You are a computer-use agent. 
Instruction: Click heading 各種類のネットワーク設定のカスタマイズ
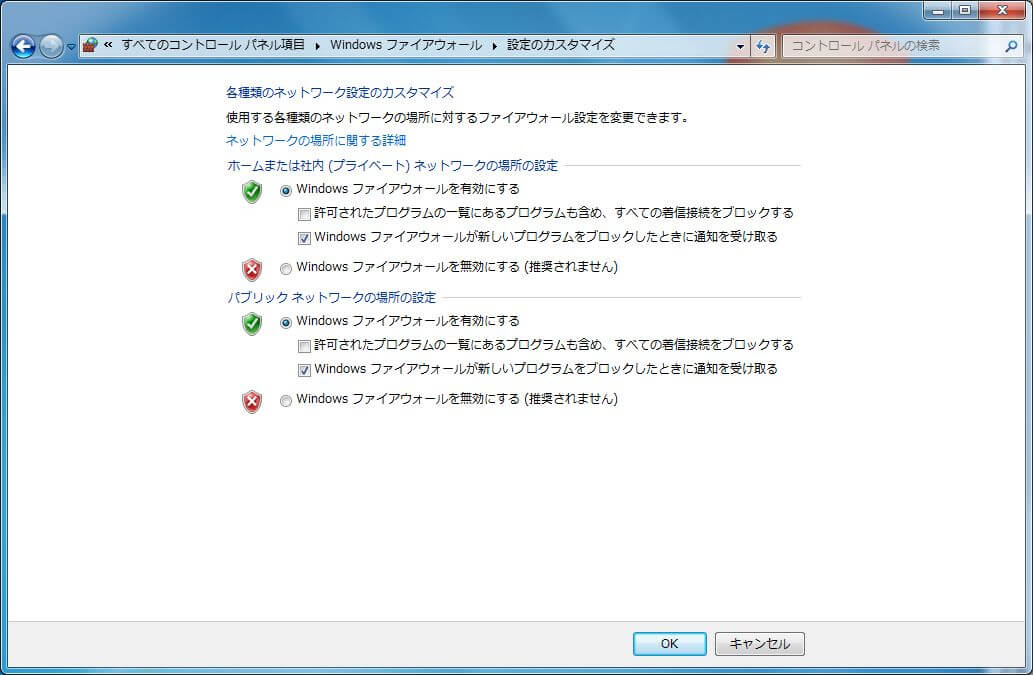(x=340, y=92)
